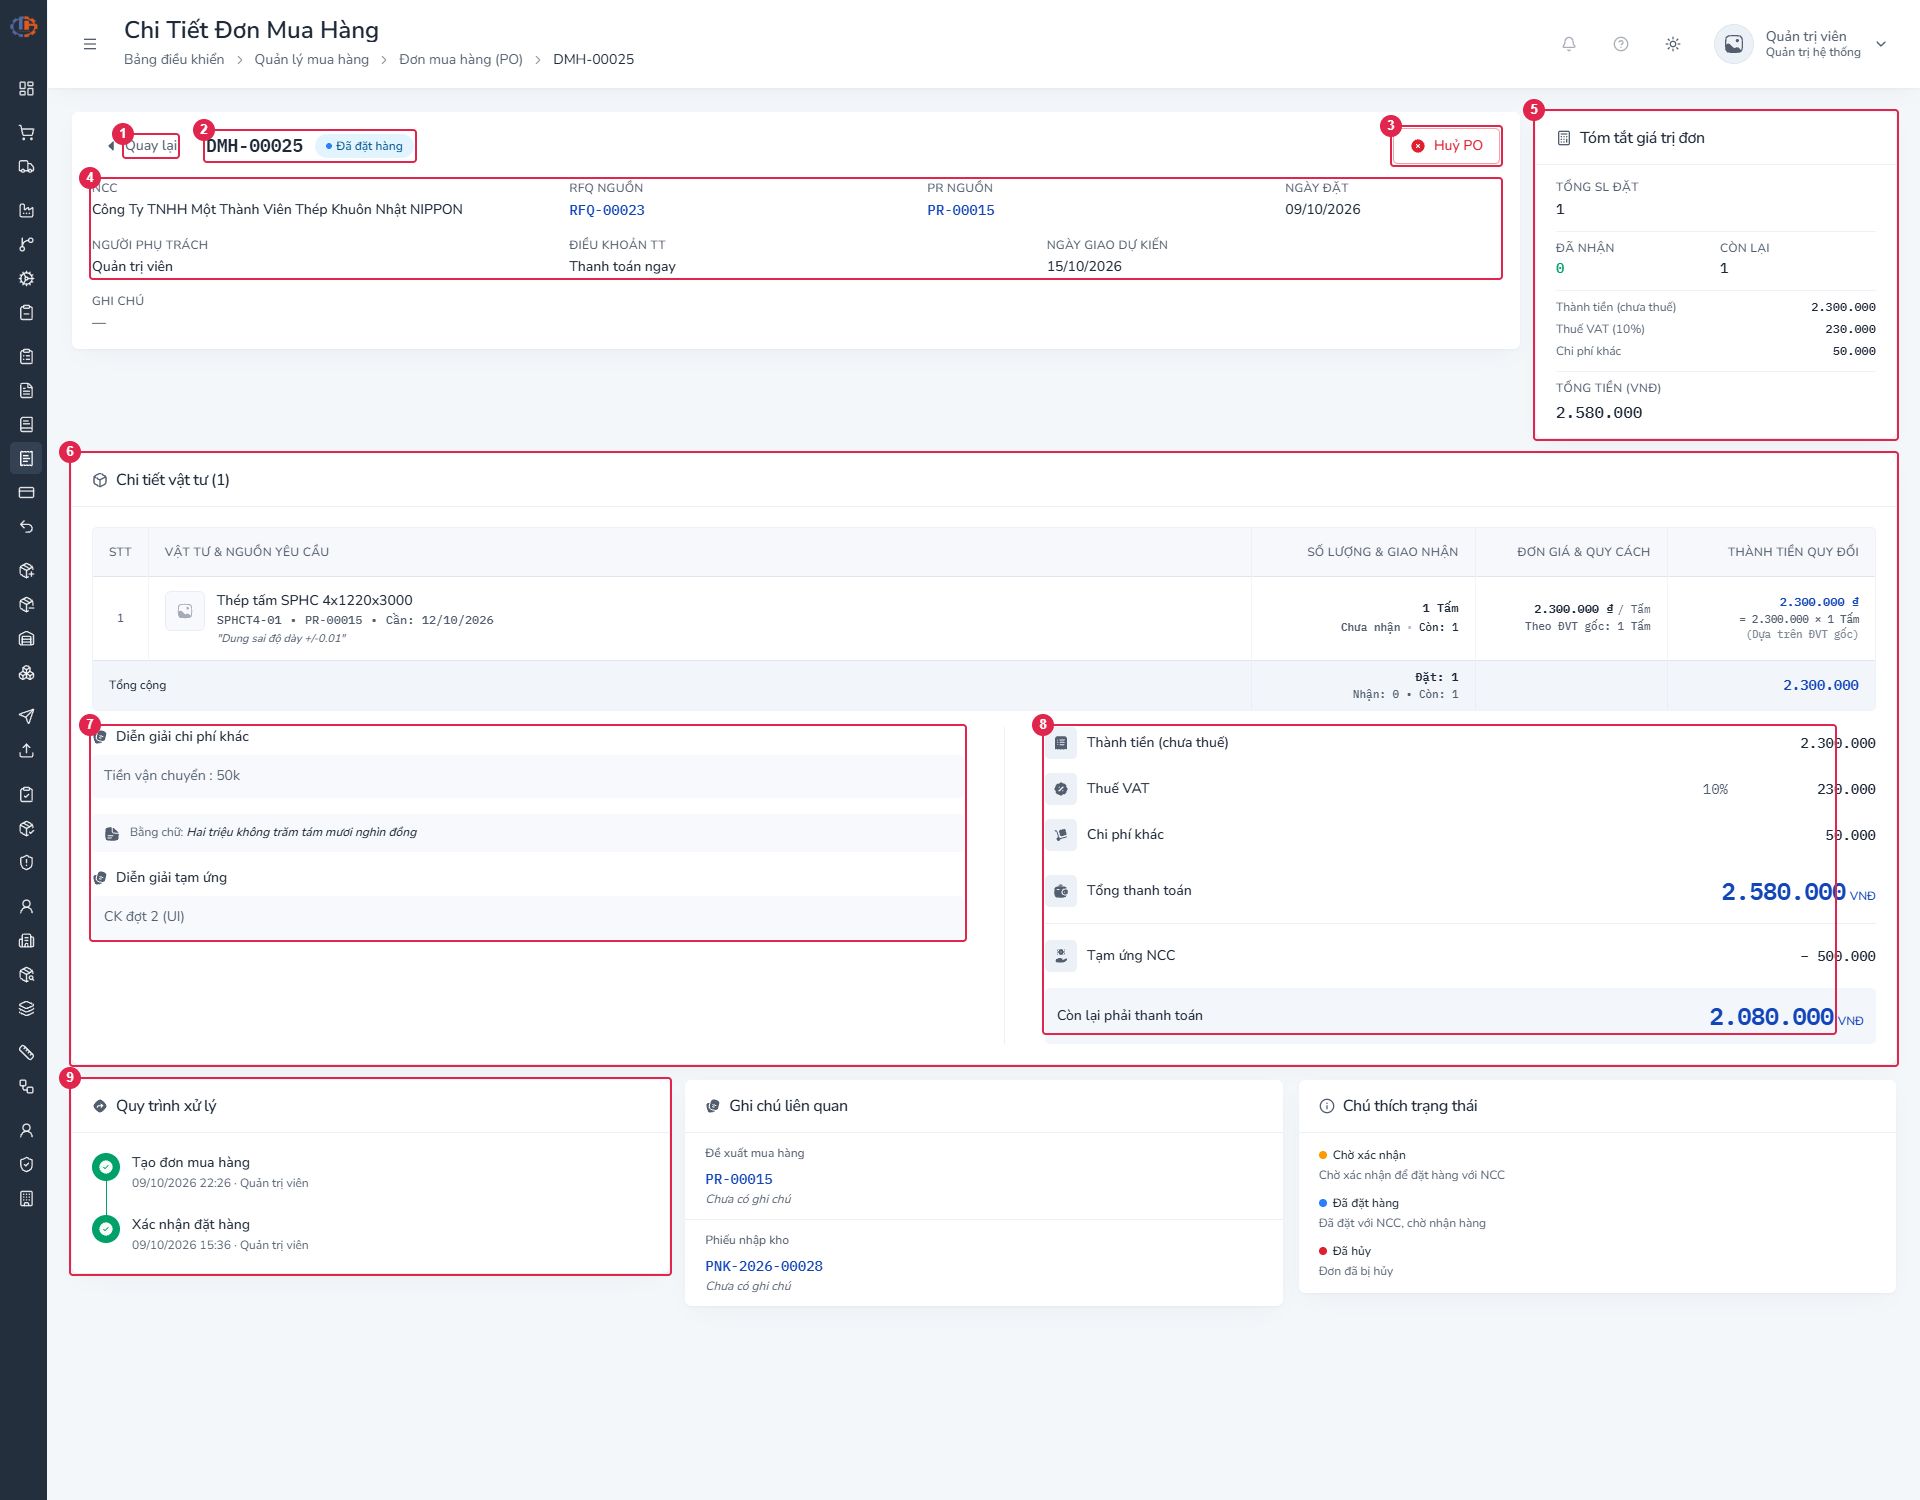Click the Còn lại phải thanh toán 2.080.000 amount

tap(1771, 1017)
